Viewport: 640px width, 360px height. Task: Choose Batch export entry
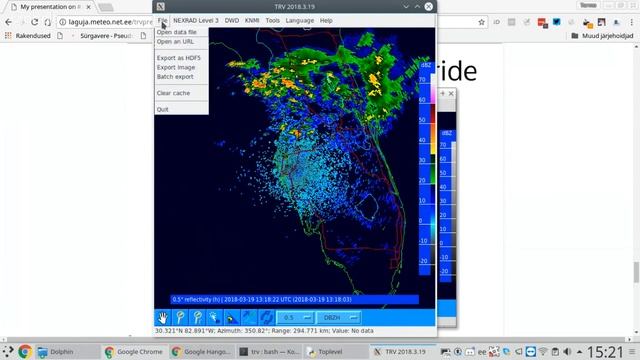(x=181, y=77)
